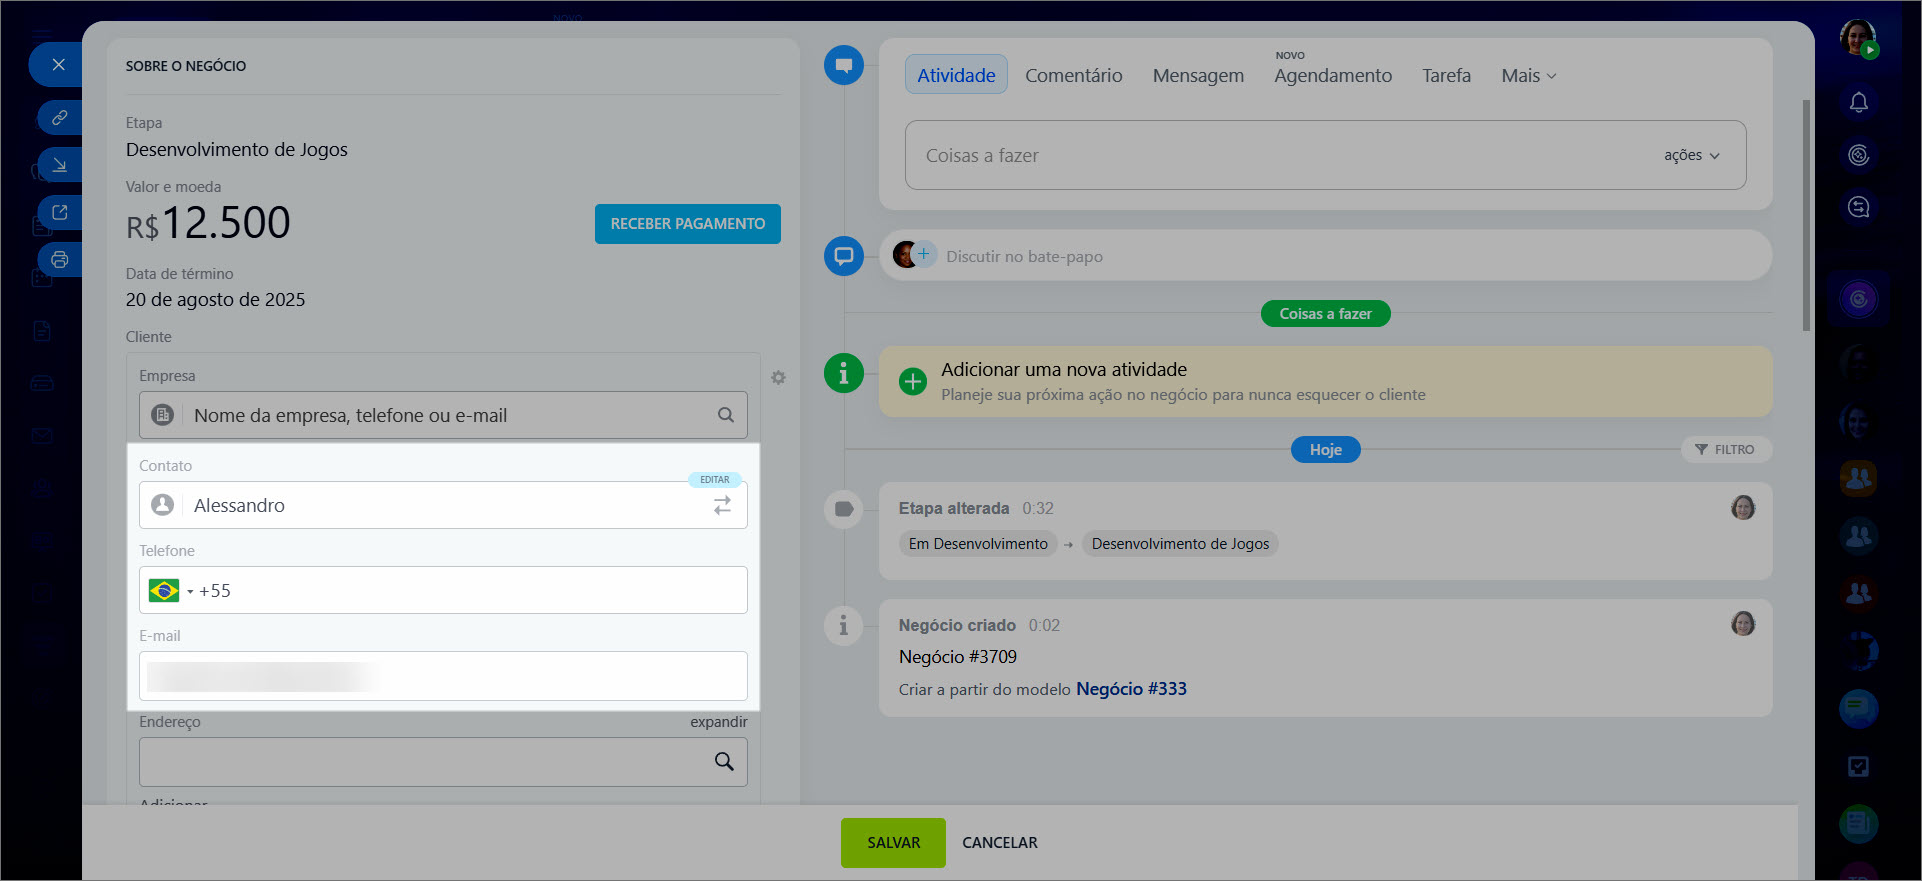The image size is (1922, 881).
Task: Expand the 'ações' dropdown
Action: click(1691, 156)
